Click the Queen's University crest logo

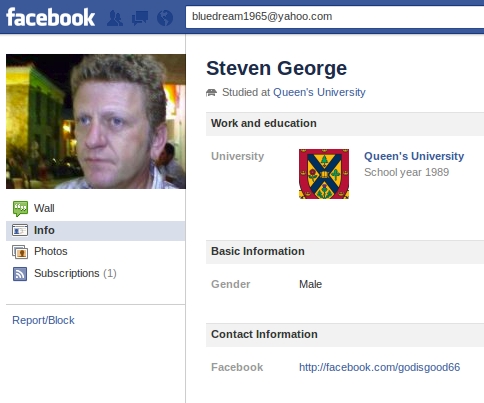(x=324, y=174)
